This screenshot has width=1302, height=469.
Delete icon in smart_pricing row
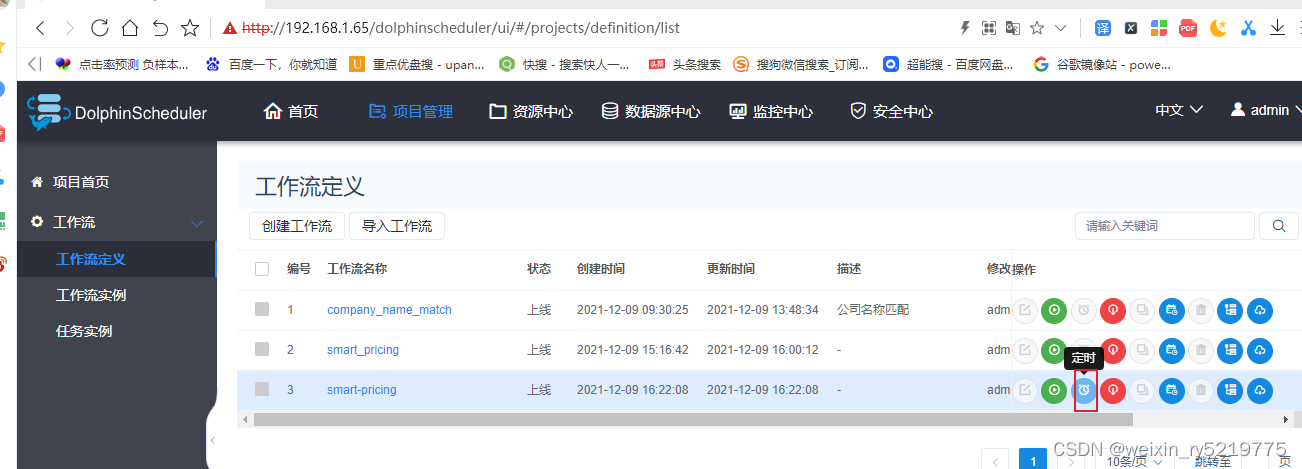1201,350
